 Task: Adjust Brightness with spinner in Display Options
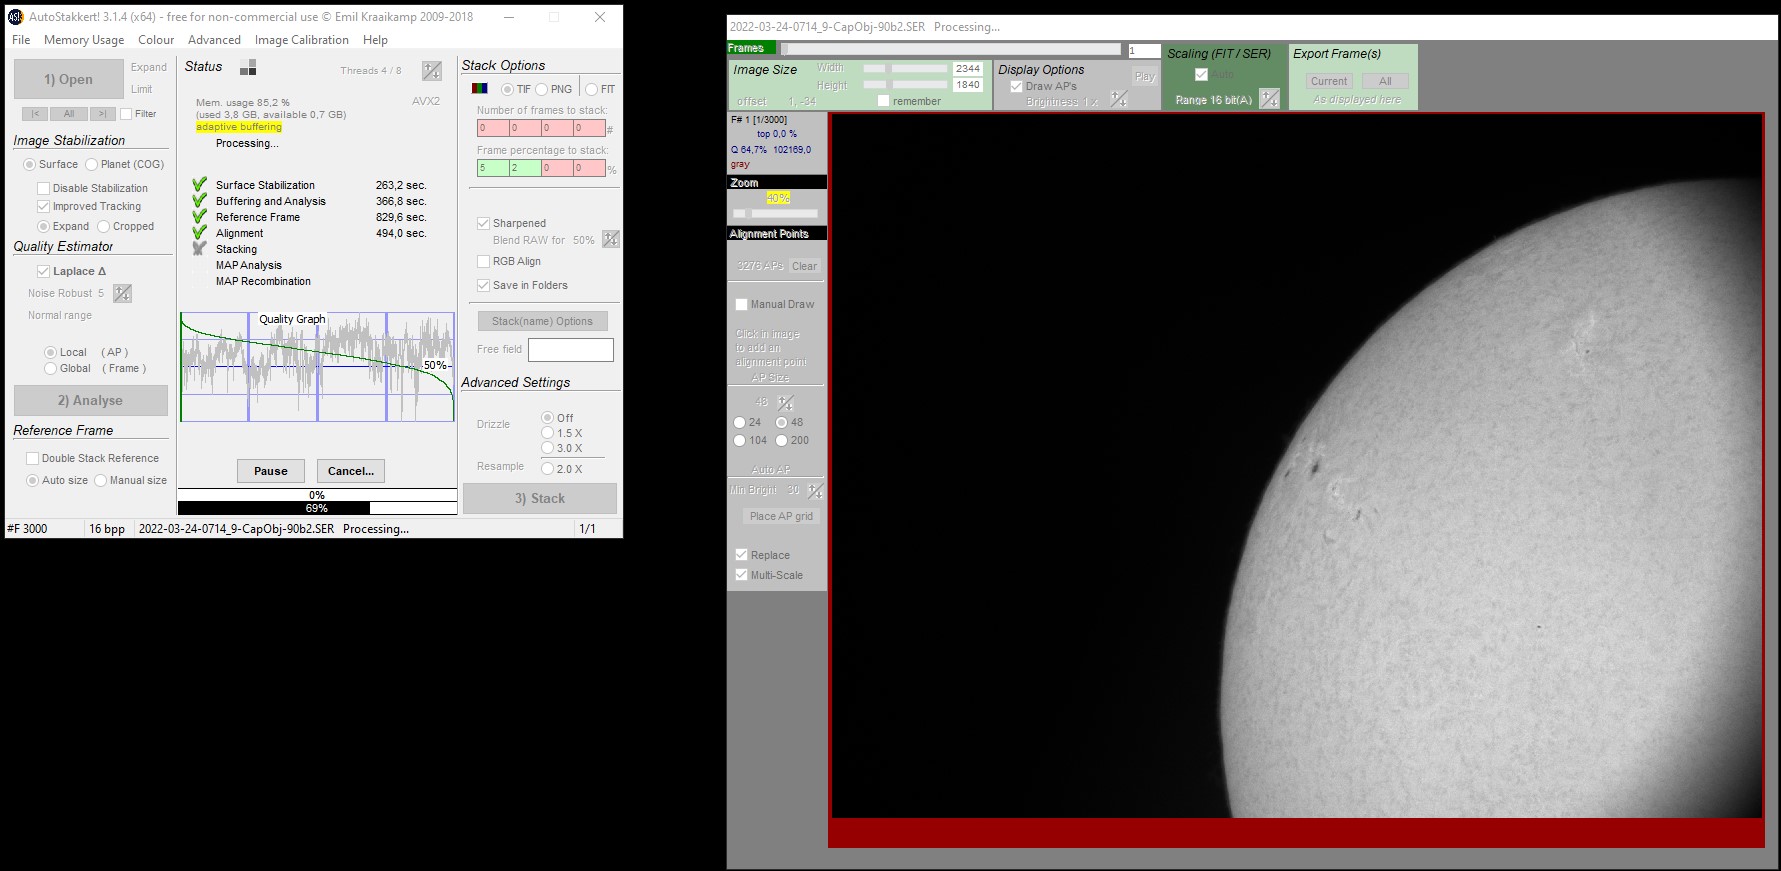click(1119, 100)
